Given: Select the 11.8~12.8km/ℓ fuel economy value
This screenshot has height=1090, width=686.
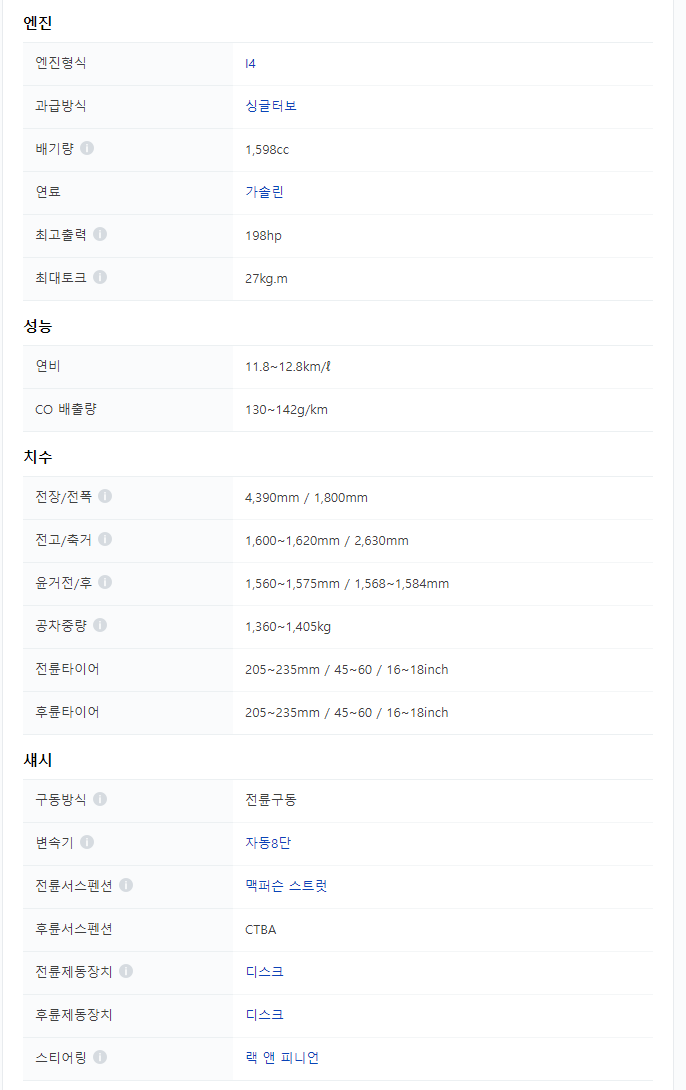Looking at the screenshot, I should pyautogui.click(x=288, y=366).
